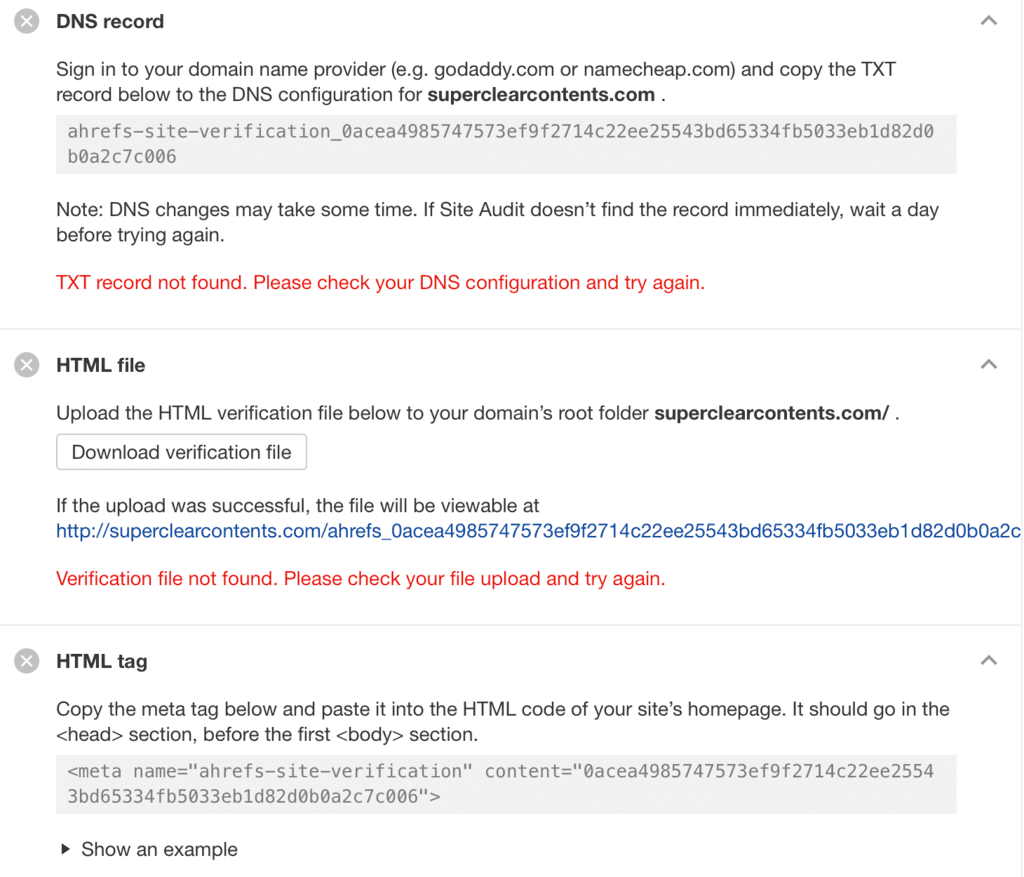Click the red TXT record not found error

click(380, 283)
